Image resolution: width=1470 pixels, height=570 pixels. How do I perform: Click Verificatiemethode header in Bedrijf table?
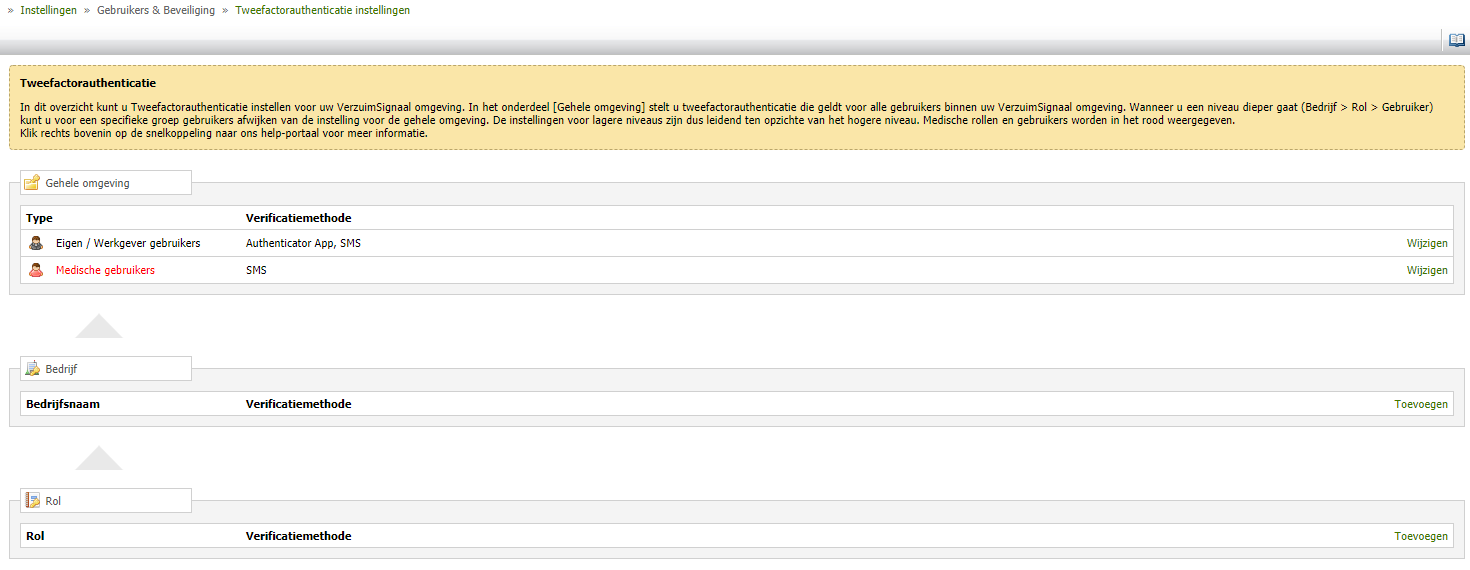[x=298, y=404]
